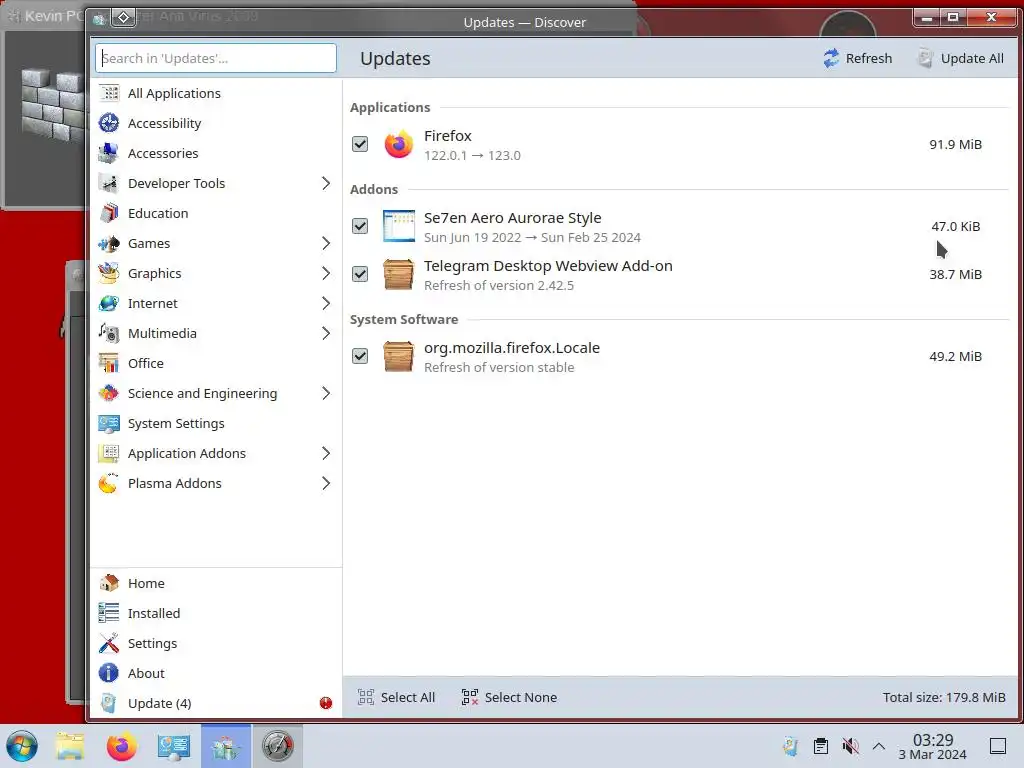The image size is (1024, 768).
Task: Uncheck the org.mozilla.firefox.Locale checkbox
Action: pos(360,356)
